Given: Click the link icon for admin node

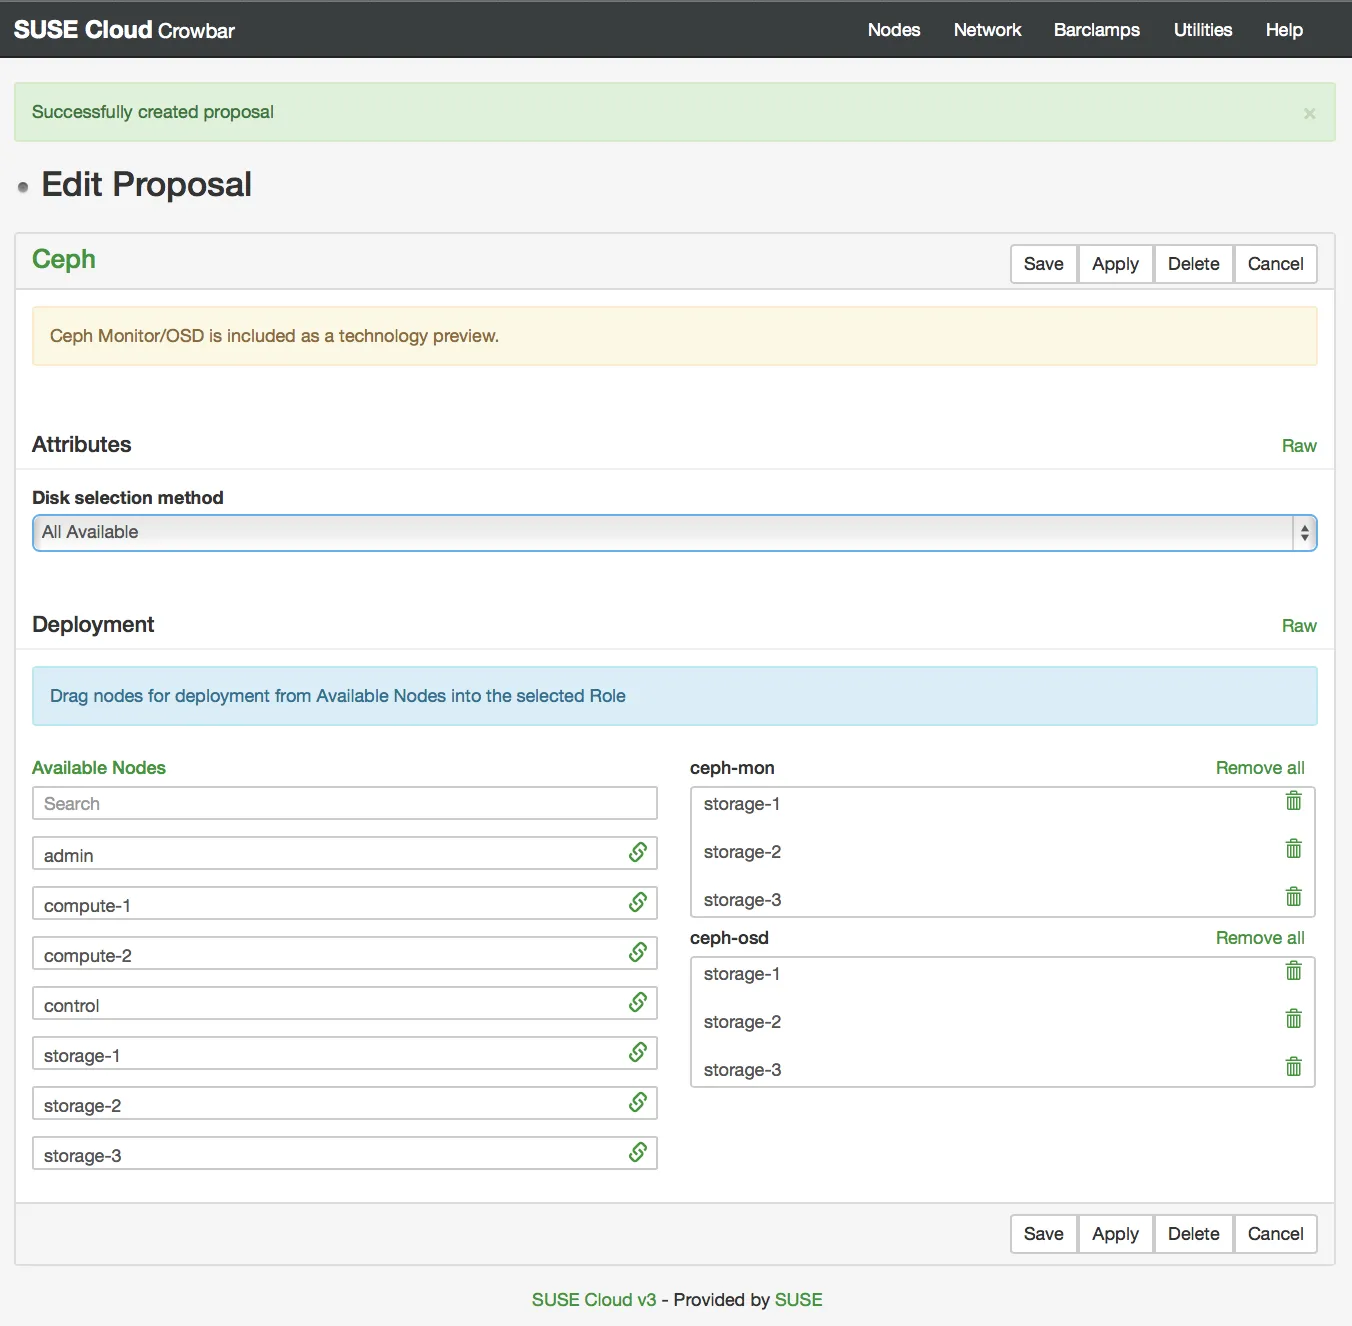Looking at the screenshot, I should 638,852.
